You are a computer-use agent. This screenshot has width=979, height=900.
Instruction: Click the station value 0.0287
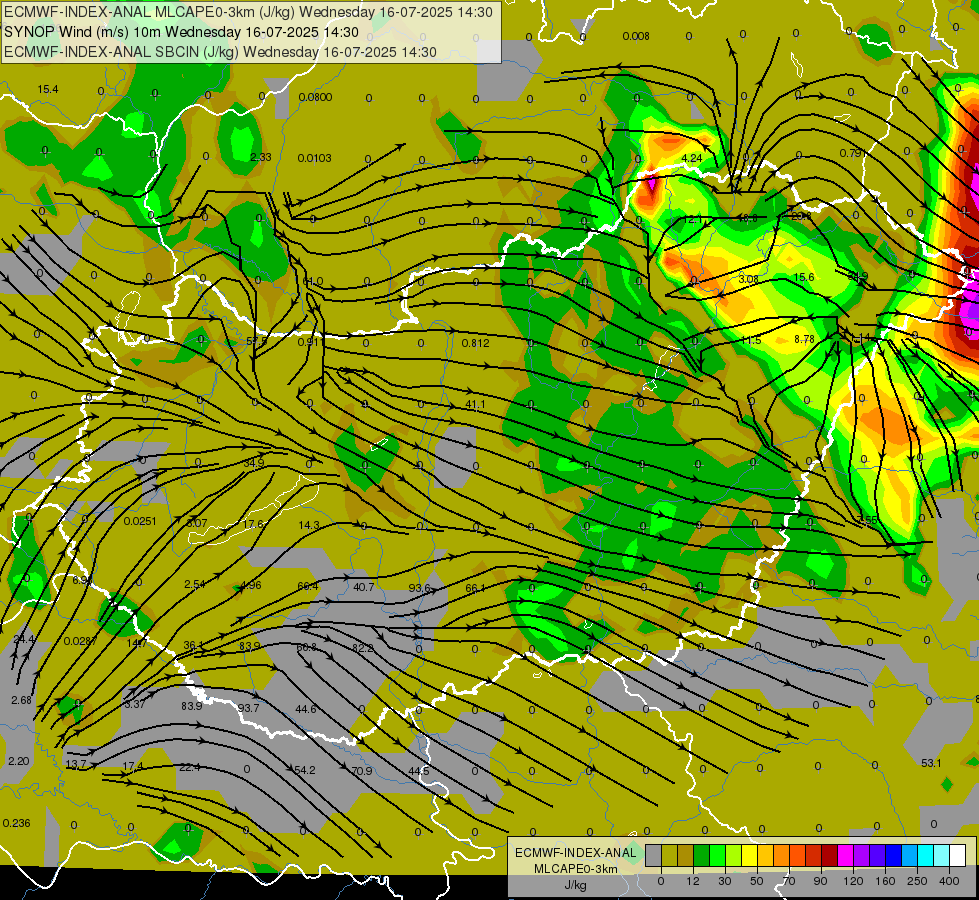[x=81, y=641]
